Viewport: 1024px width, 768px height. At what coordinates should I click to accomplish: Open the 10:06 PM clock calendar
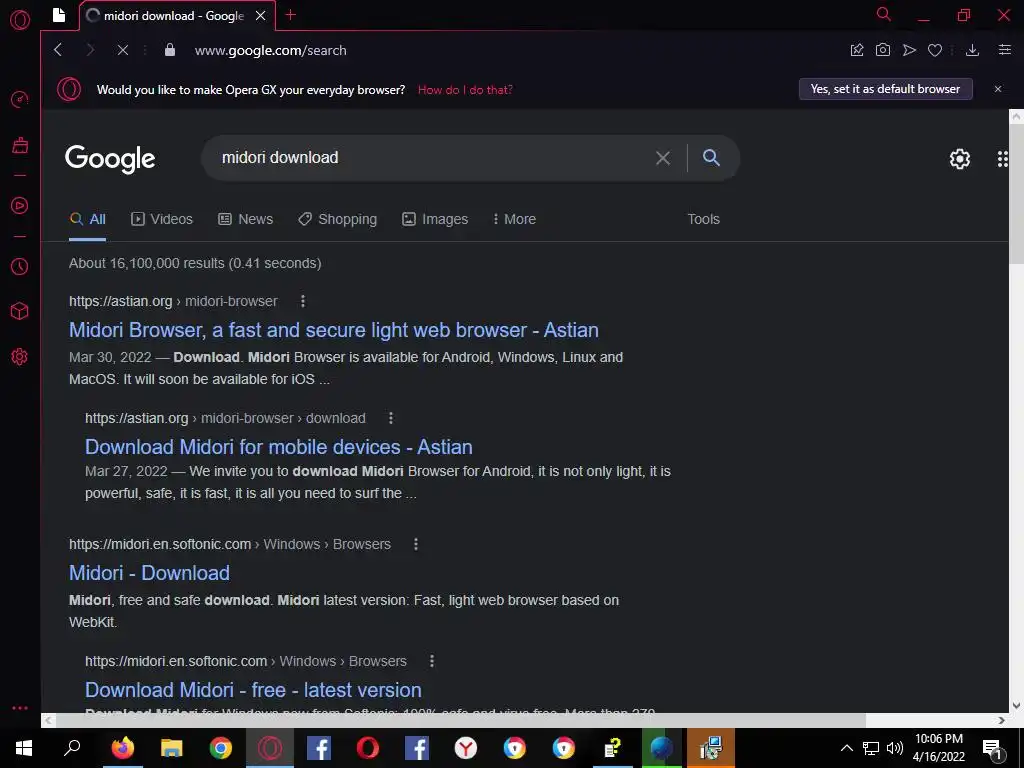[938, 748]
